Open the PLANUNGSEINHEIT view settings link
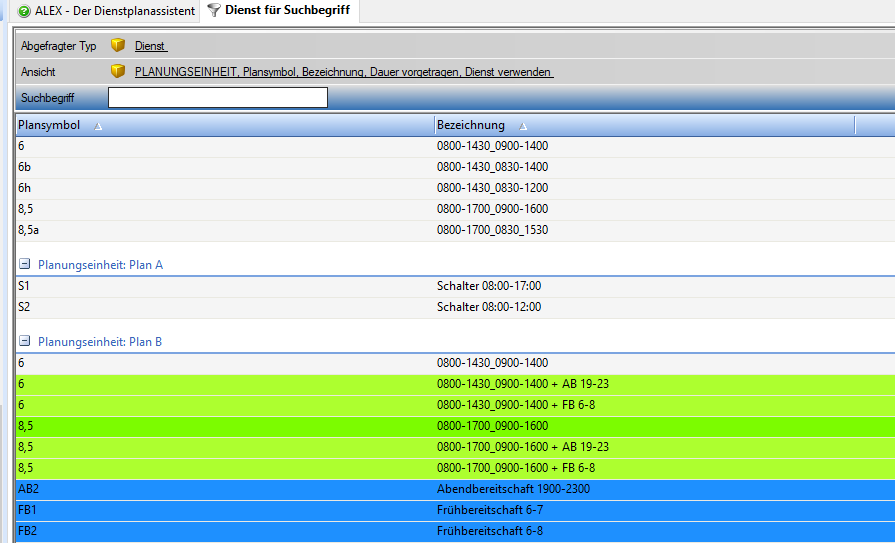This screenshot has height=543, width=895. 343,72
